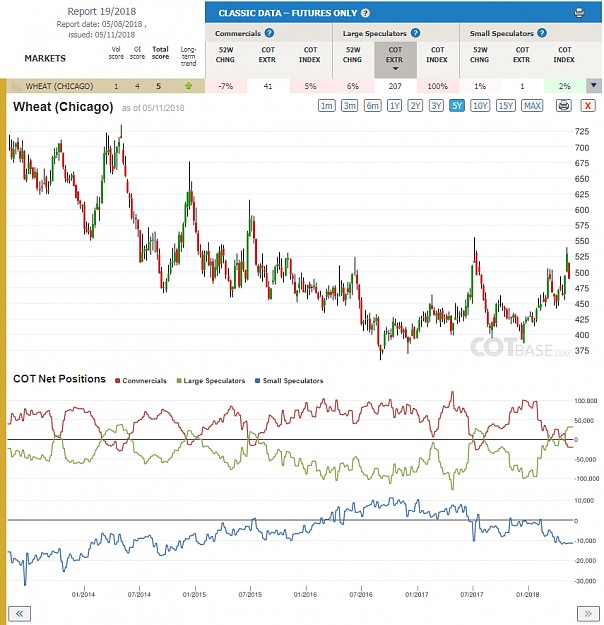
Task: Toggle the Large Speculators legend series
Action: click(211, 381)
